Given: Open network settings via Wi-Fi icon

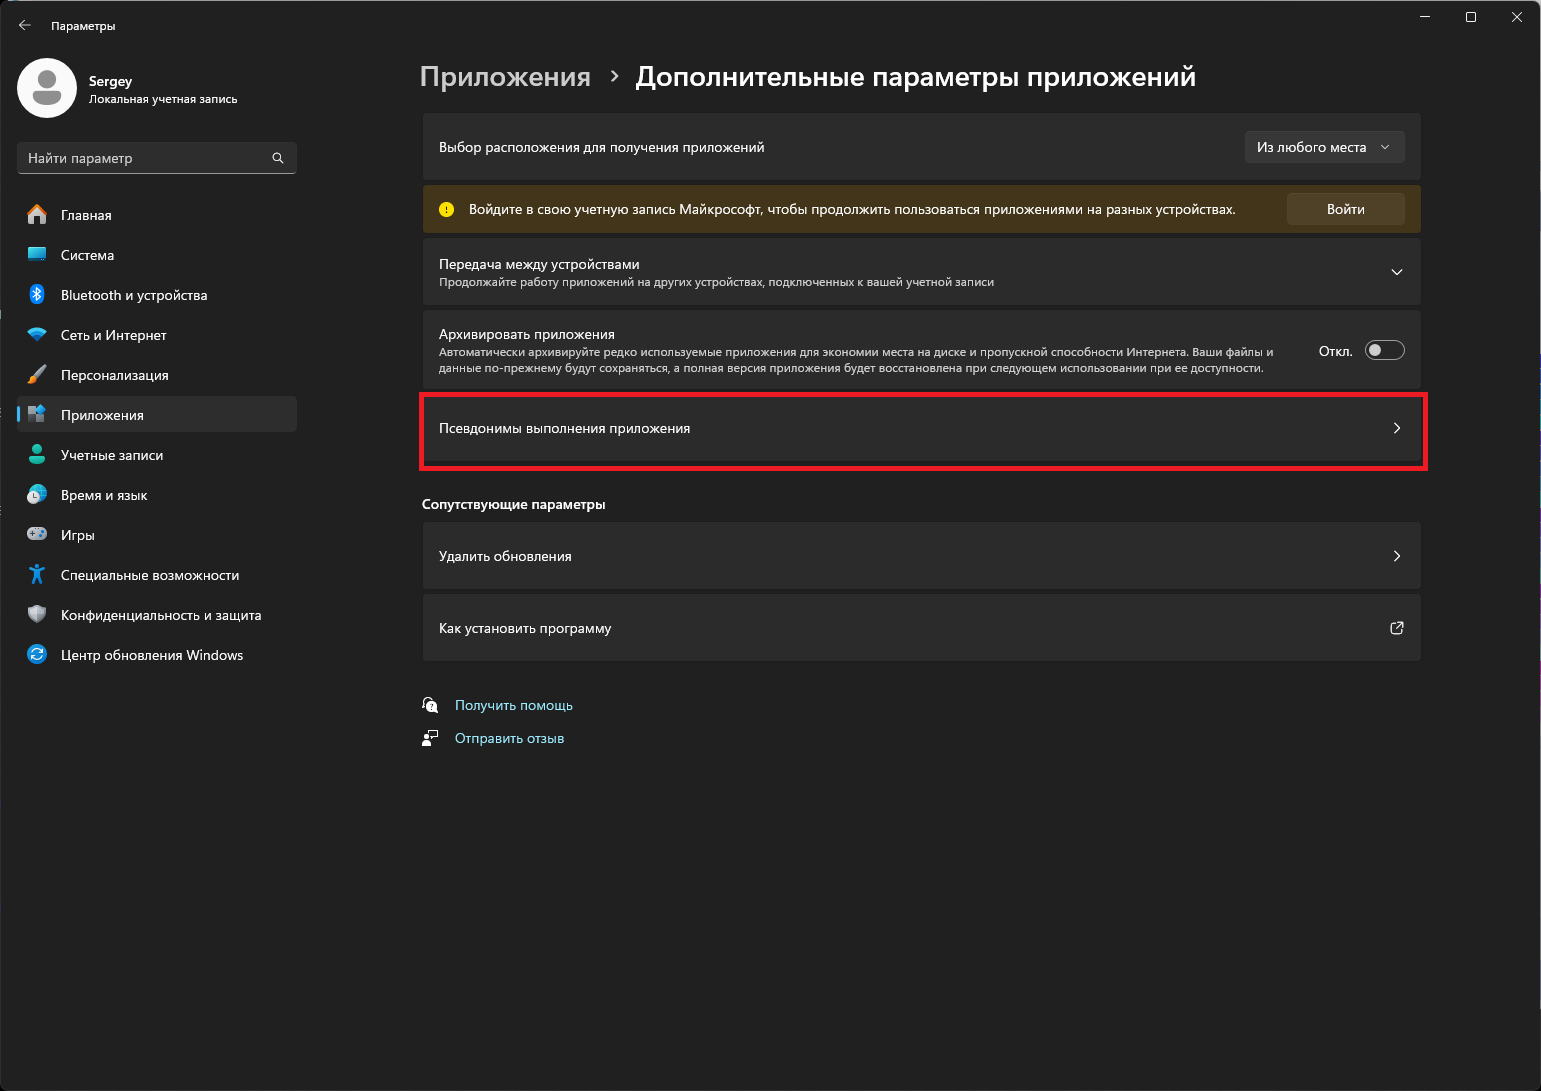Looking at the screenshot, I should coord(37,335).
